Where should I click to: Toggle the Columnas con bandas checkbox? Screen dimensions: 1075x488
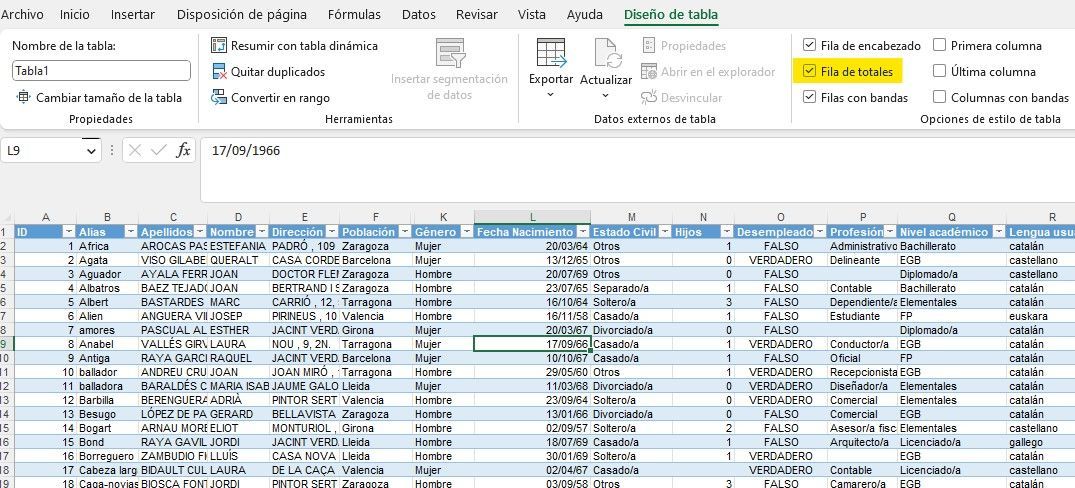[939, 98]
